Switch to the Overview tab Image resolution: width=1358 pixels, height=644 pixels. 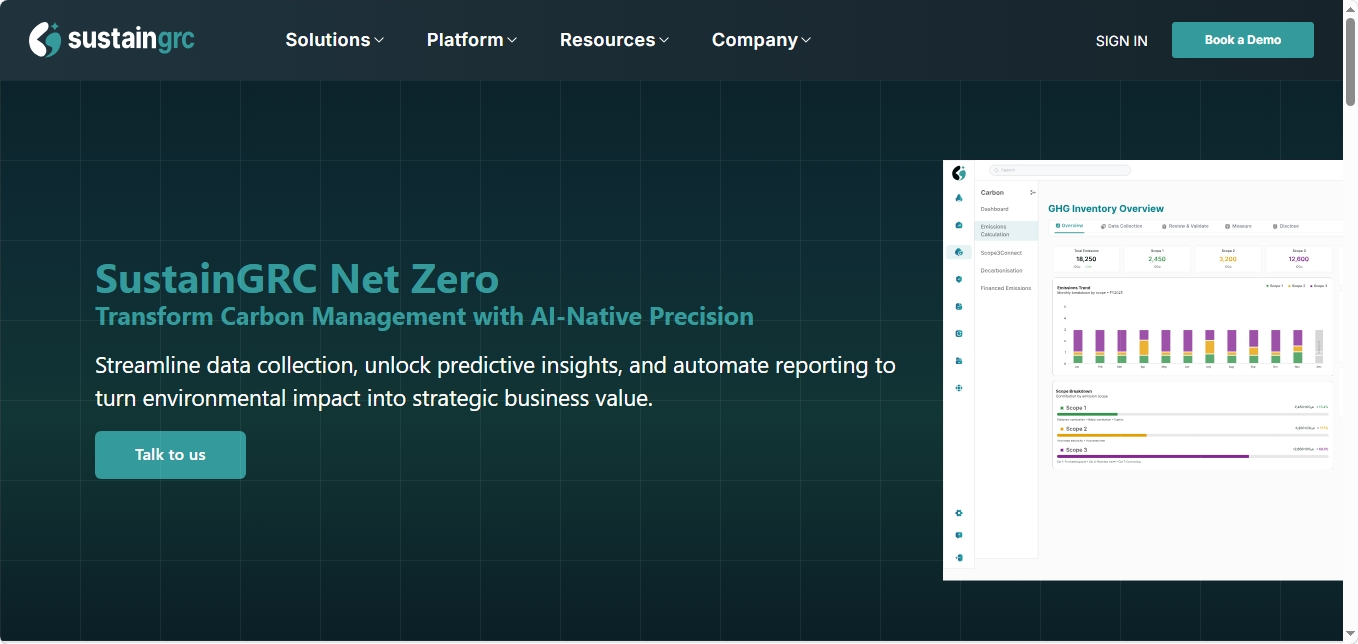(1069, 226)
